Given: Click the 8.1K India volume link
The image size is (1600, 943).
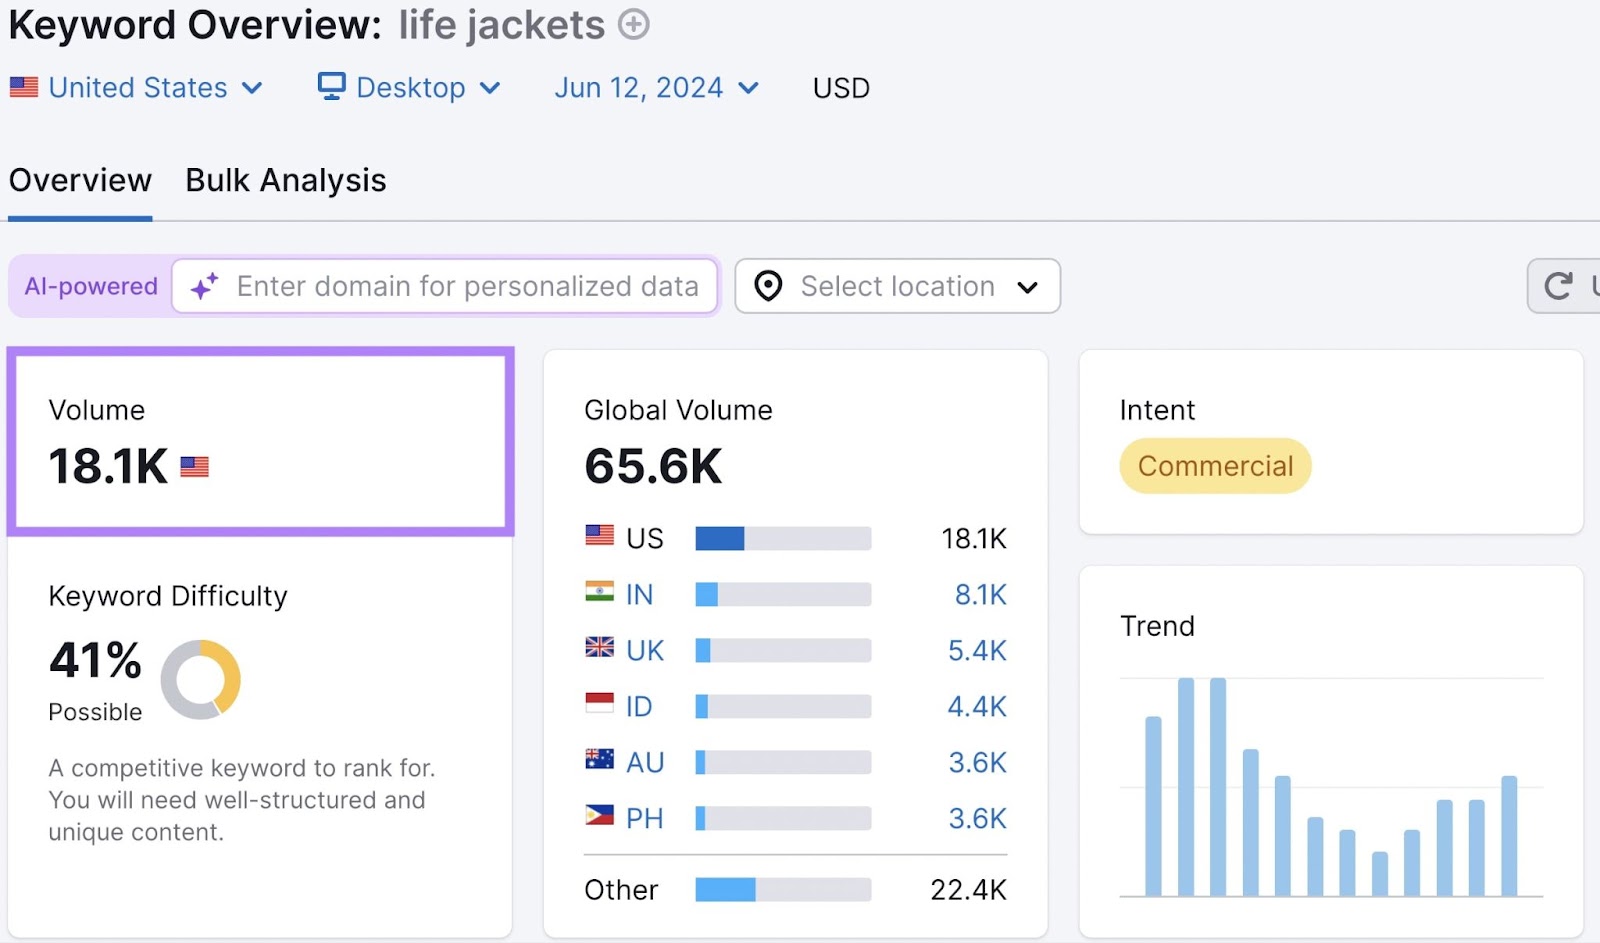Looking at the screenshot, I should coord(980,595).
